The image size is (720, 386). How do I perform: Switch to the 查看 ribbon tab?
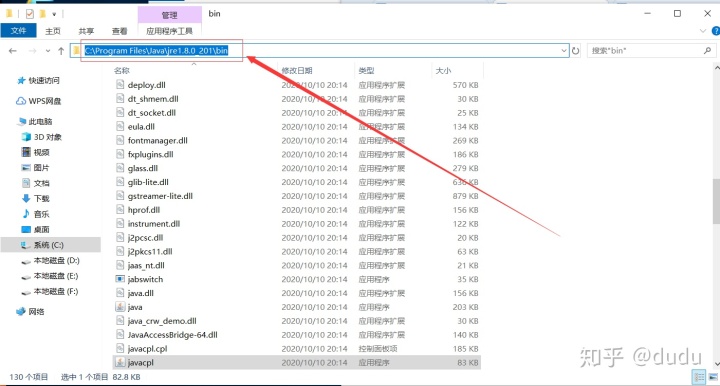pos(119,31)
